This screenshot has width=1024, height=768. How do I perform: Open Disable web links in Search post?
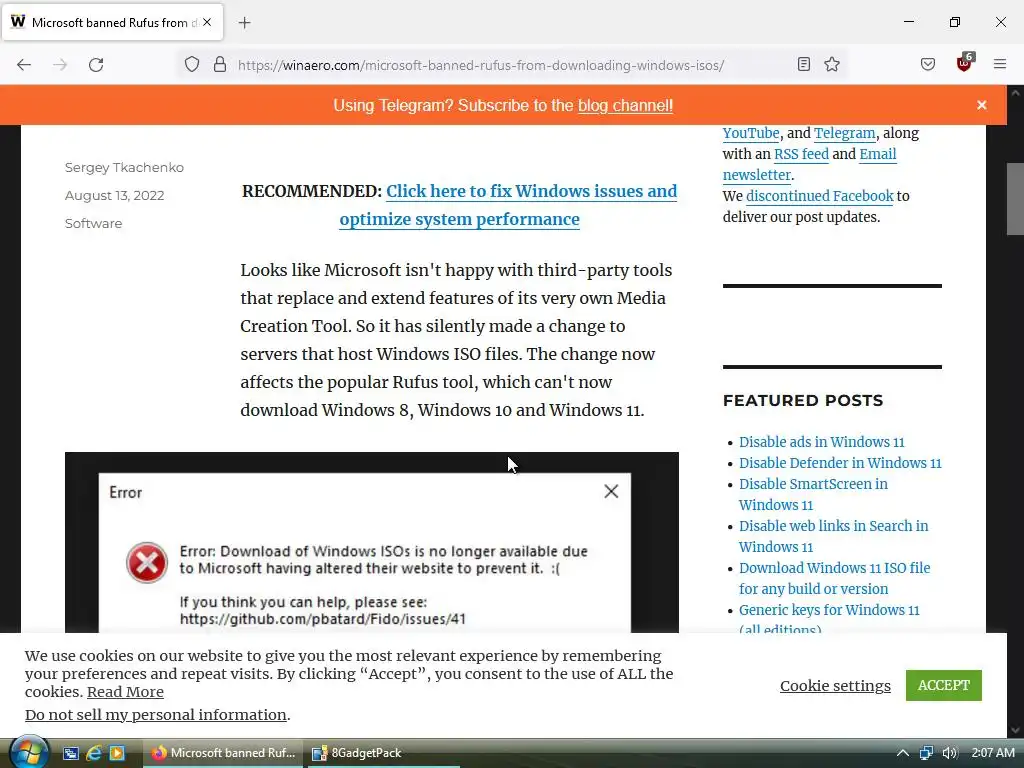coord(833,536)
